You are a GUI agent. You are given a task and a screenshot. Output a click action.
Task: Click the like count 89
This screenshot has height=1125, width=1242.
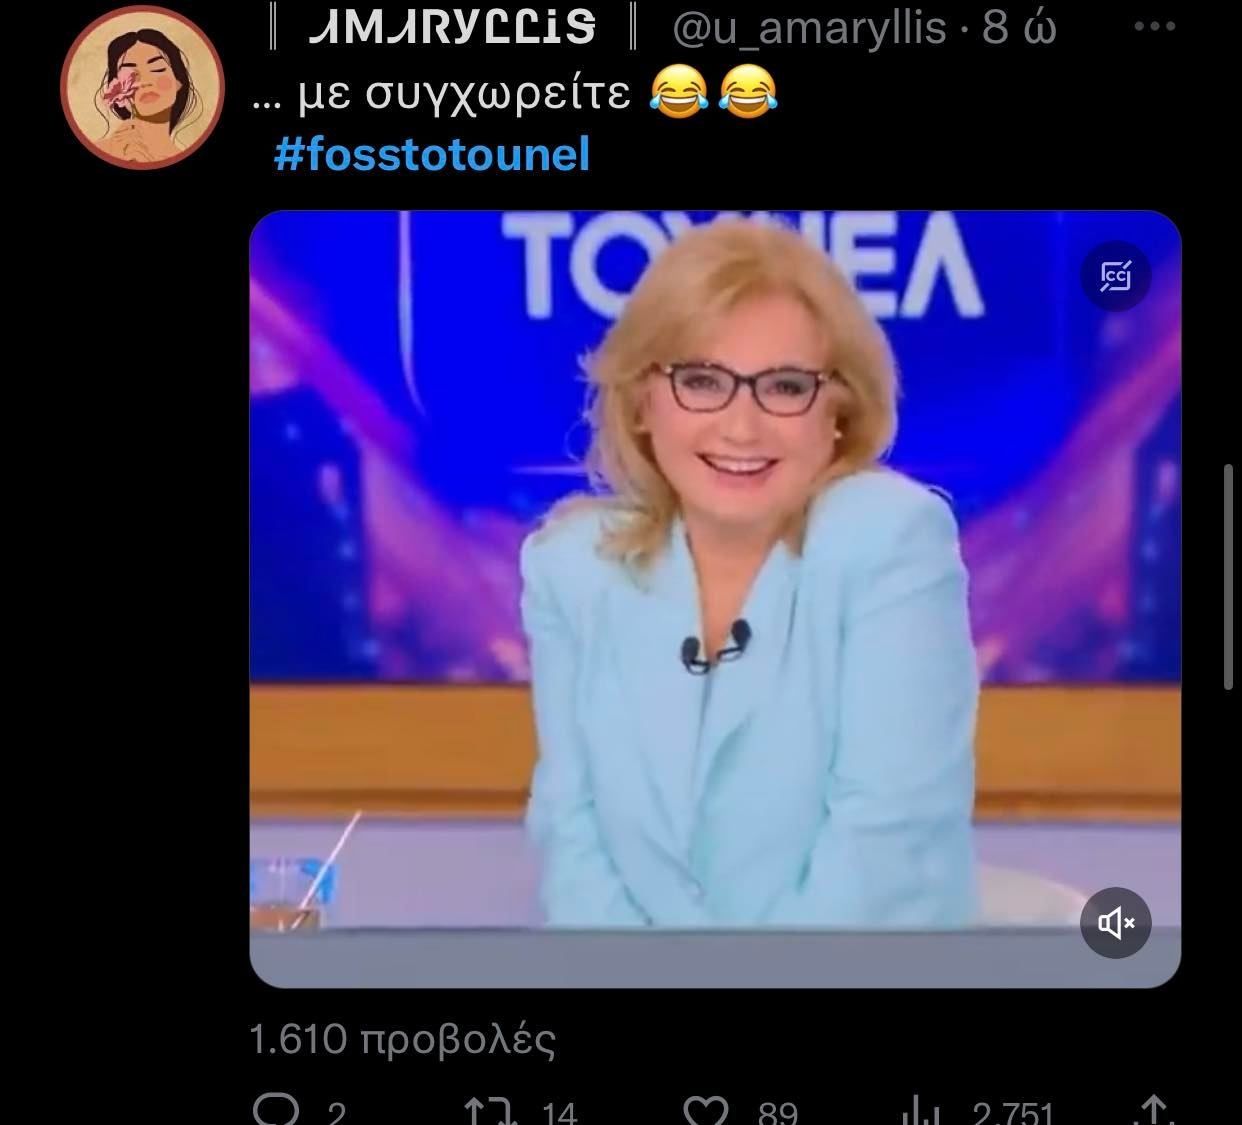tap(777, 1112)
